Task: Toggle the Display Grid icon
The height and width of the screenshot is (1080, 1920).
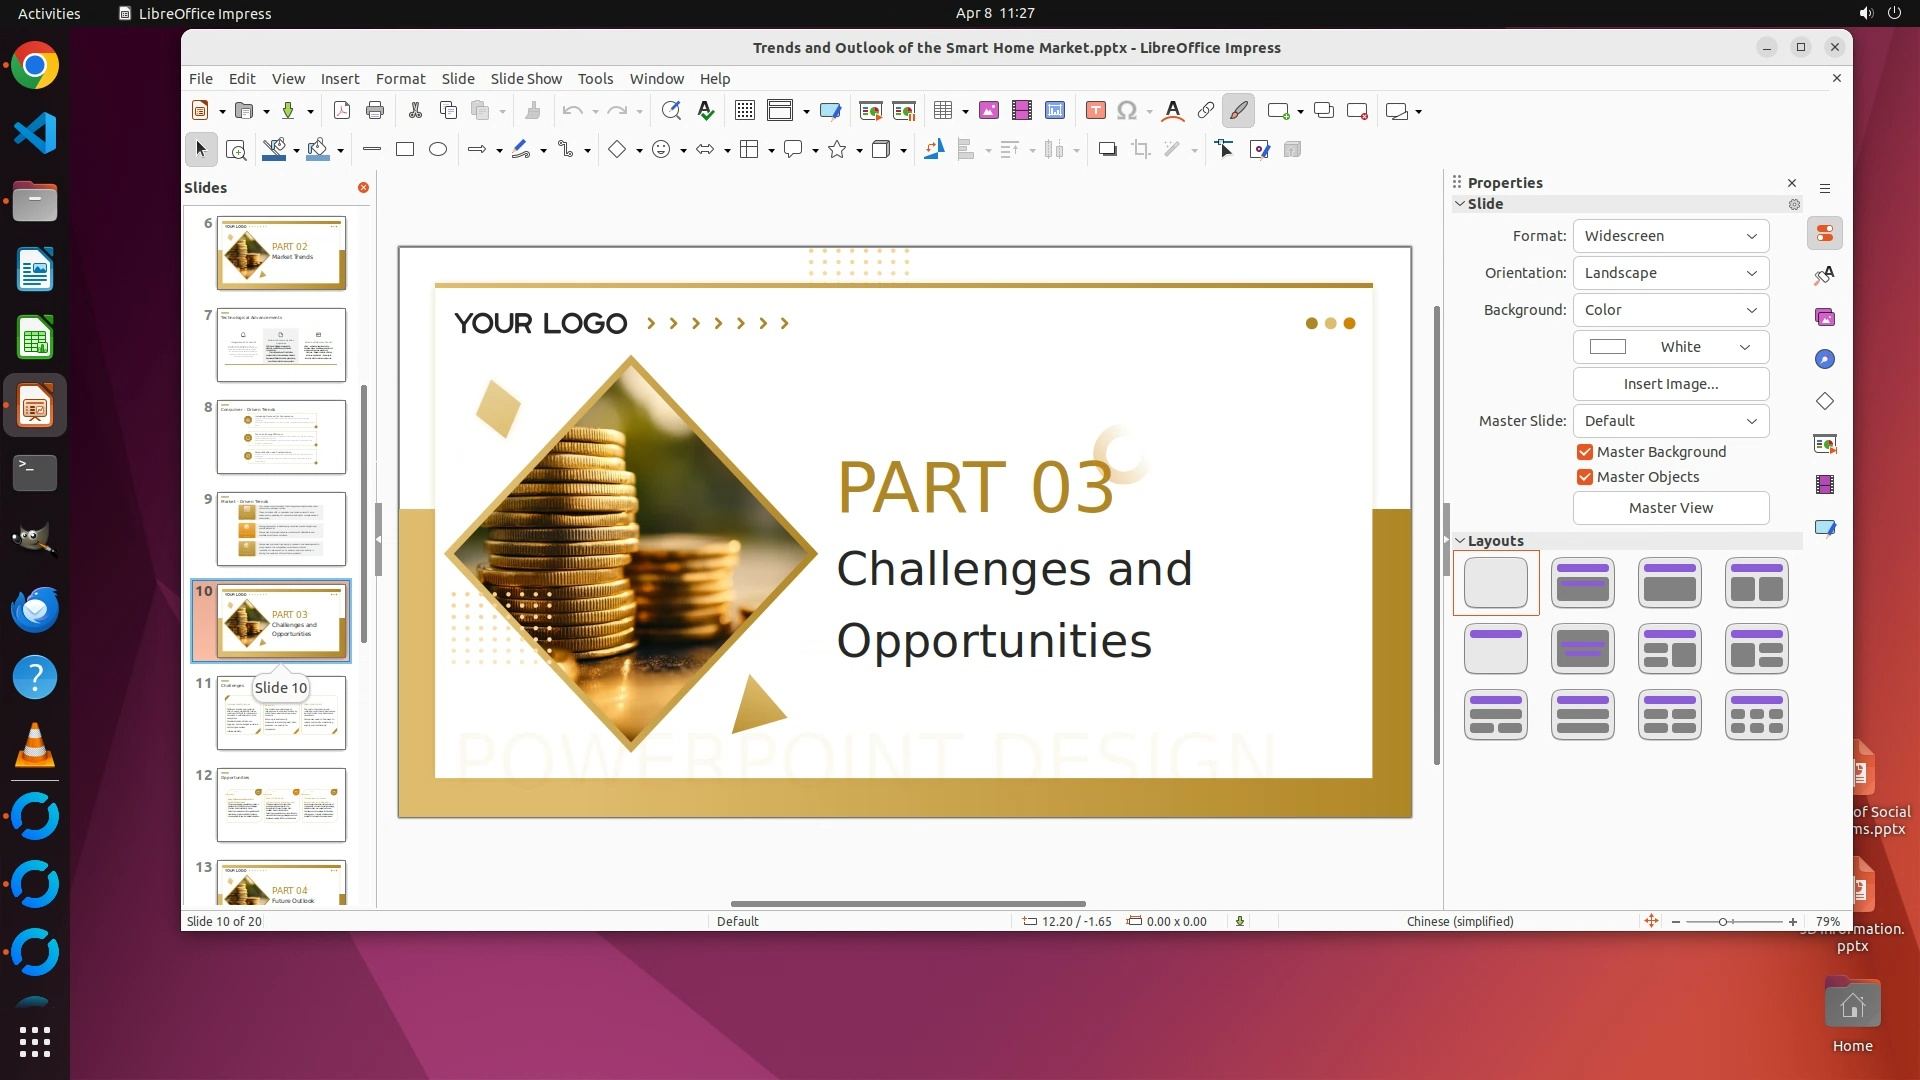Action: (x=745, y=111)
